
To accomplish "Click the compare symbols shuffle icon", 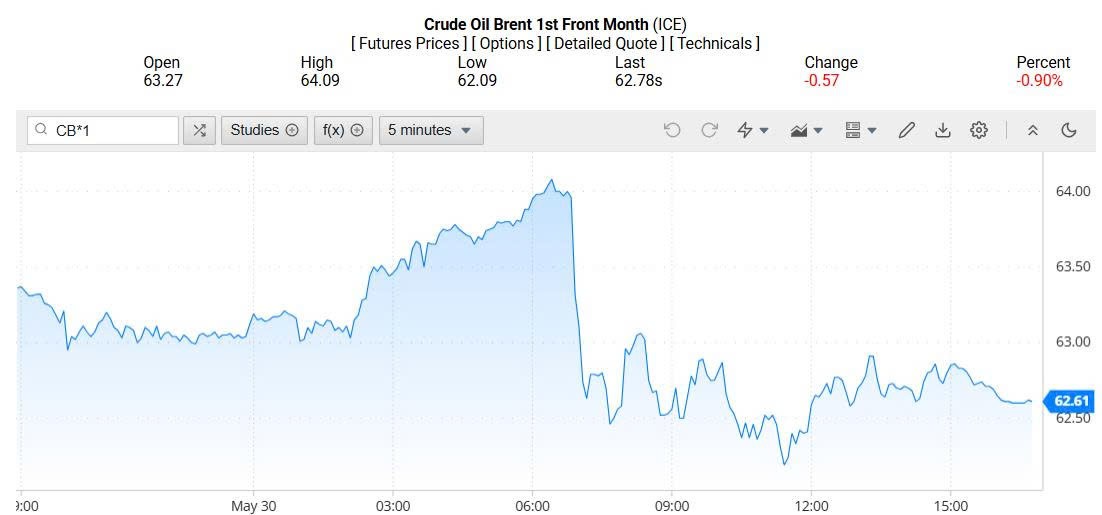I will pyautogui.click(x=200, y=130).
